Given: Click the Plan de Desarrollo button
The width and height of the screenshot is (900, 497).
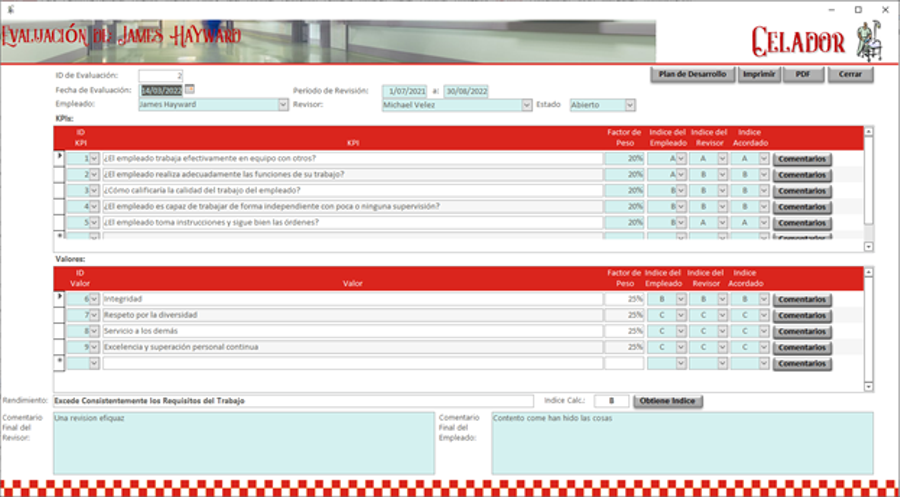Looking at the screenshot, I should [x=693, y=75].
